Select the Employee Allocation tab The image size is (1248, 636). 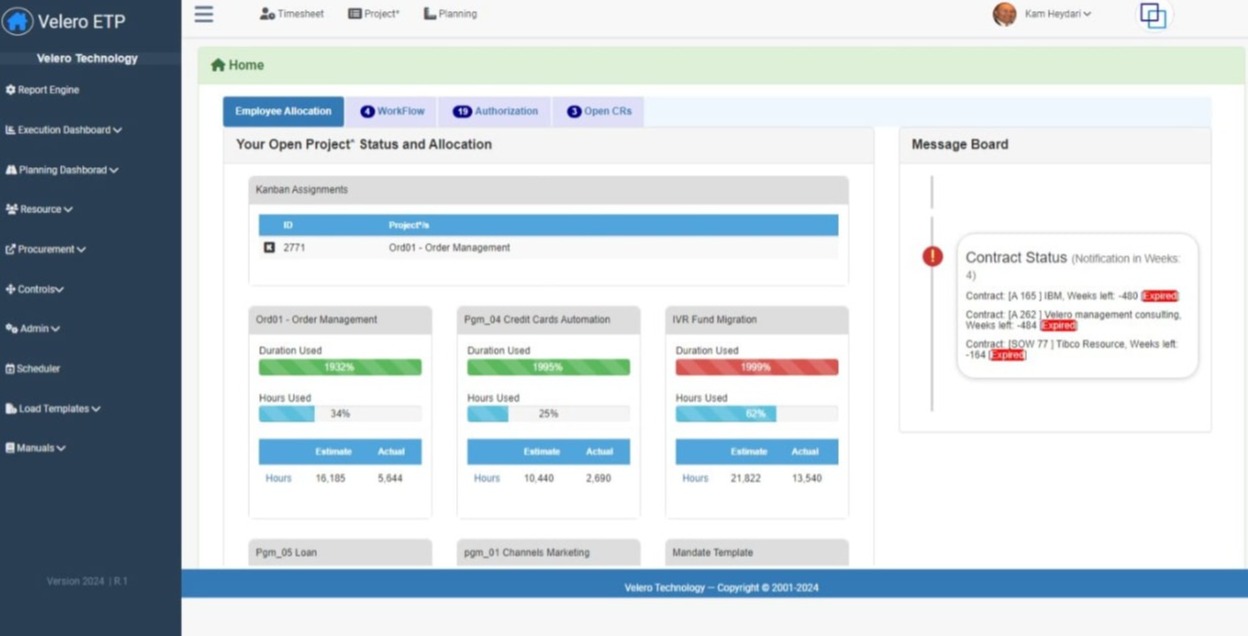[283, 112]
